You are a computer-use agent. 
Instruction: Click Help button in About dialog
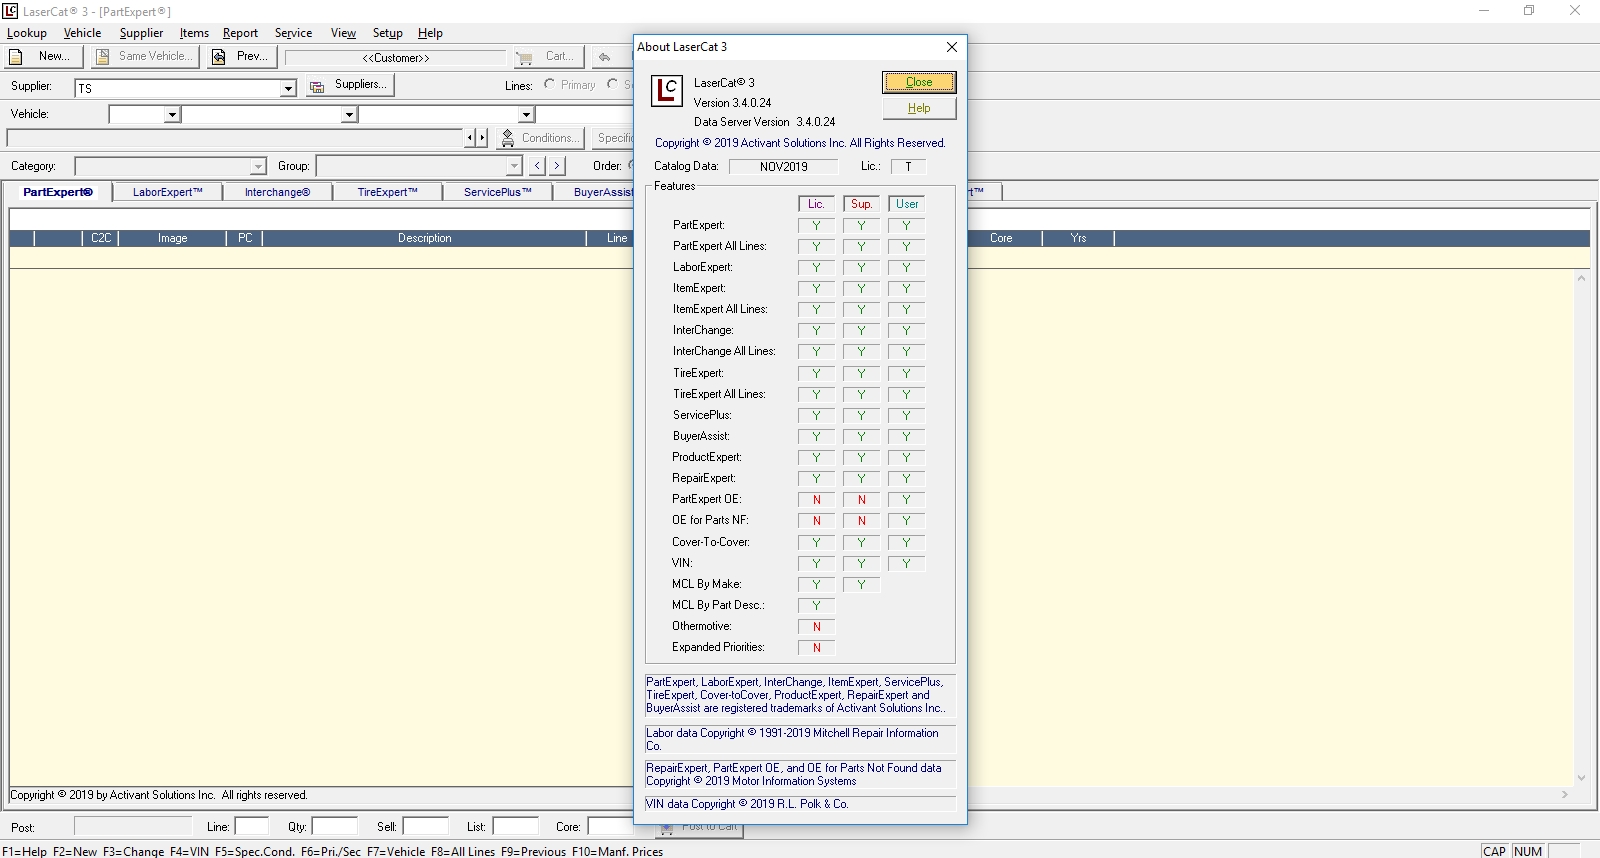(x=918, y=108)
